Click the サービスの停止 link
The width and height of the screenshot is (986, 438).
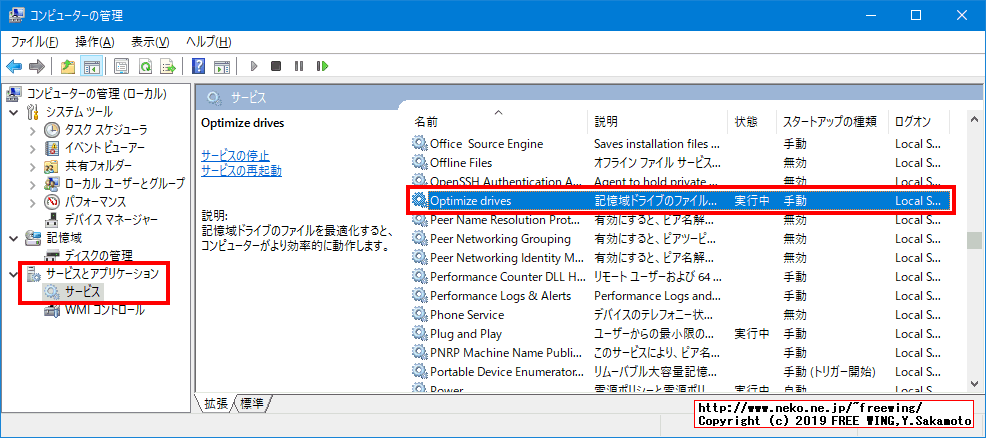tap(235, 156)
